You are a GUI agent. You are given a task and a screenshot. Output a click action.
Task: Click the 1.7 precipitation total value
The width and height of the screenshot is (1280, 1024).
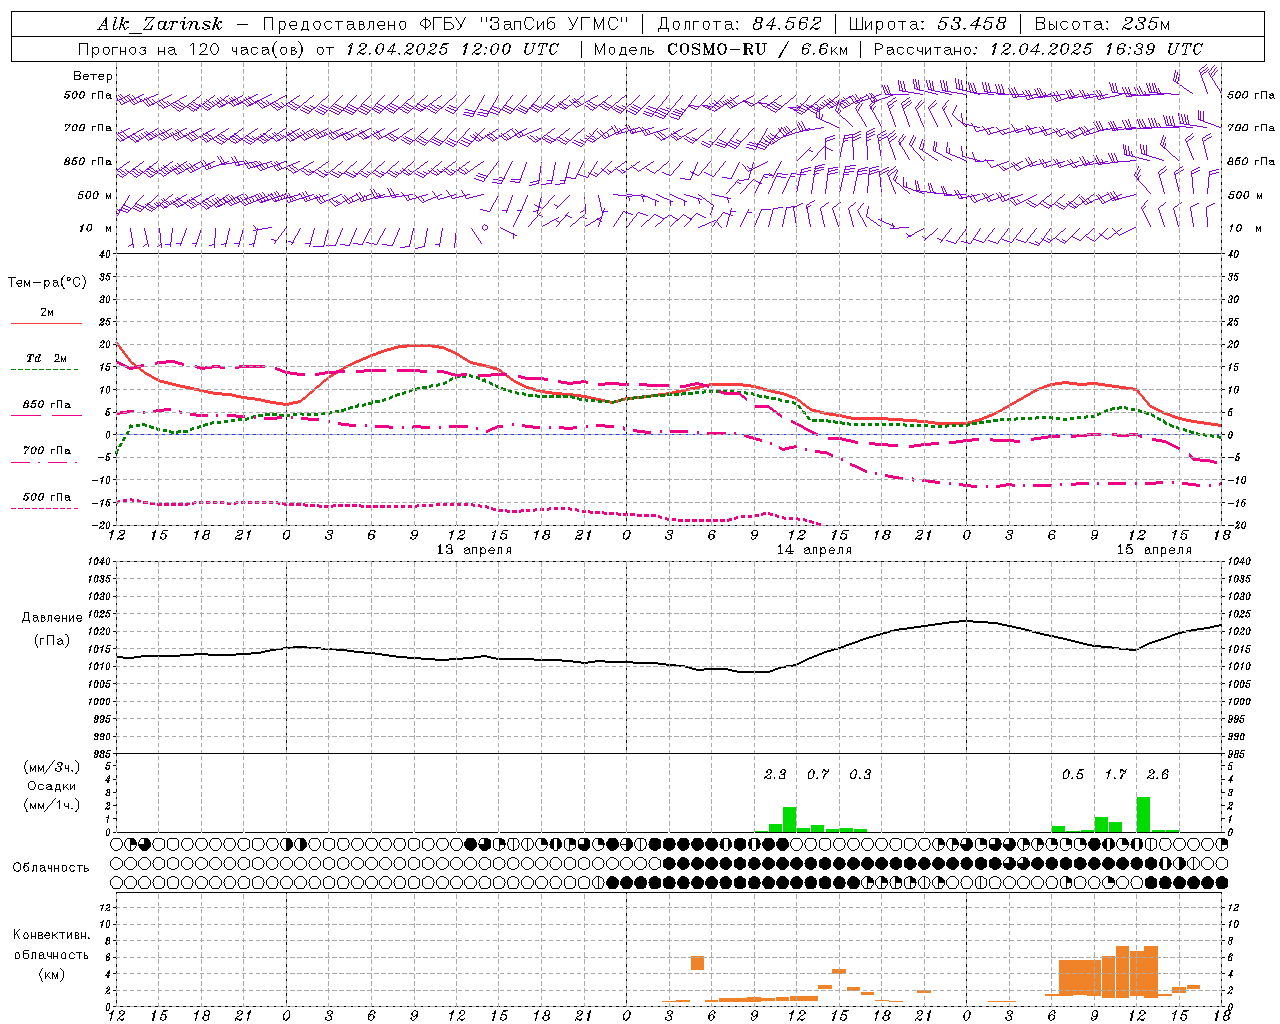pos(1116,774)
